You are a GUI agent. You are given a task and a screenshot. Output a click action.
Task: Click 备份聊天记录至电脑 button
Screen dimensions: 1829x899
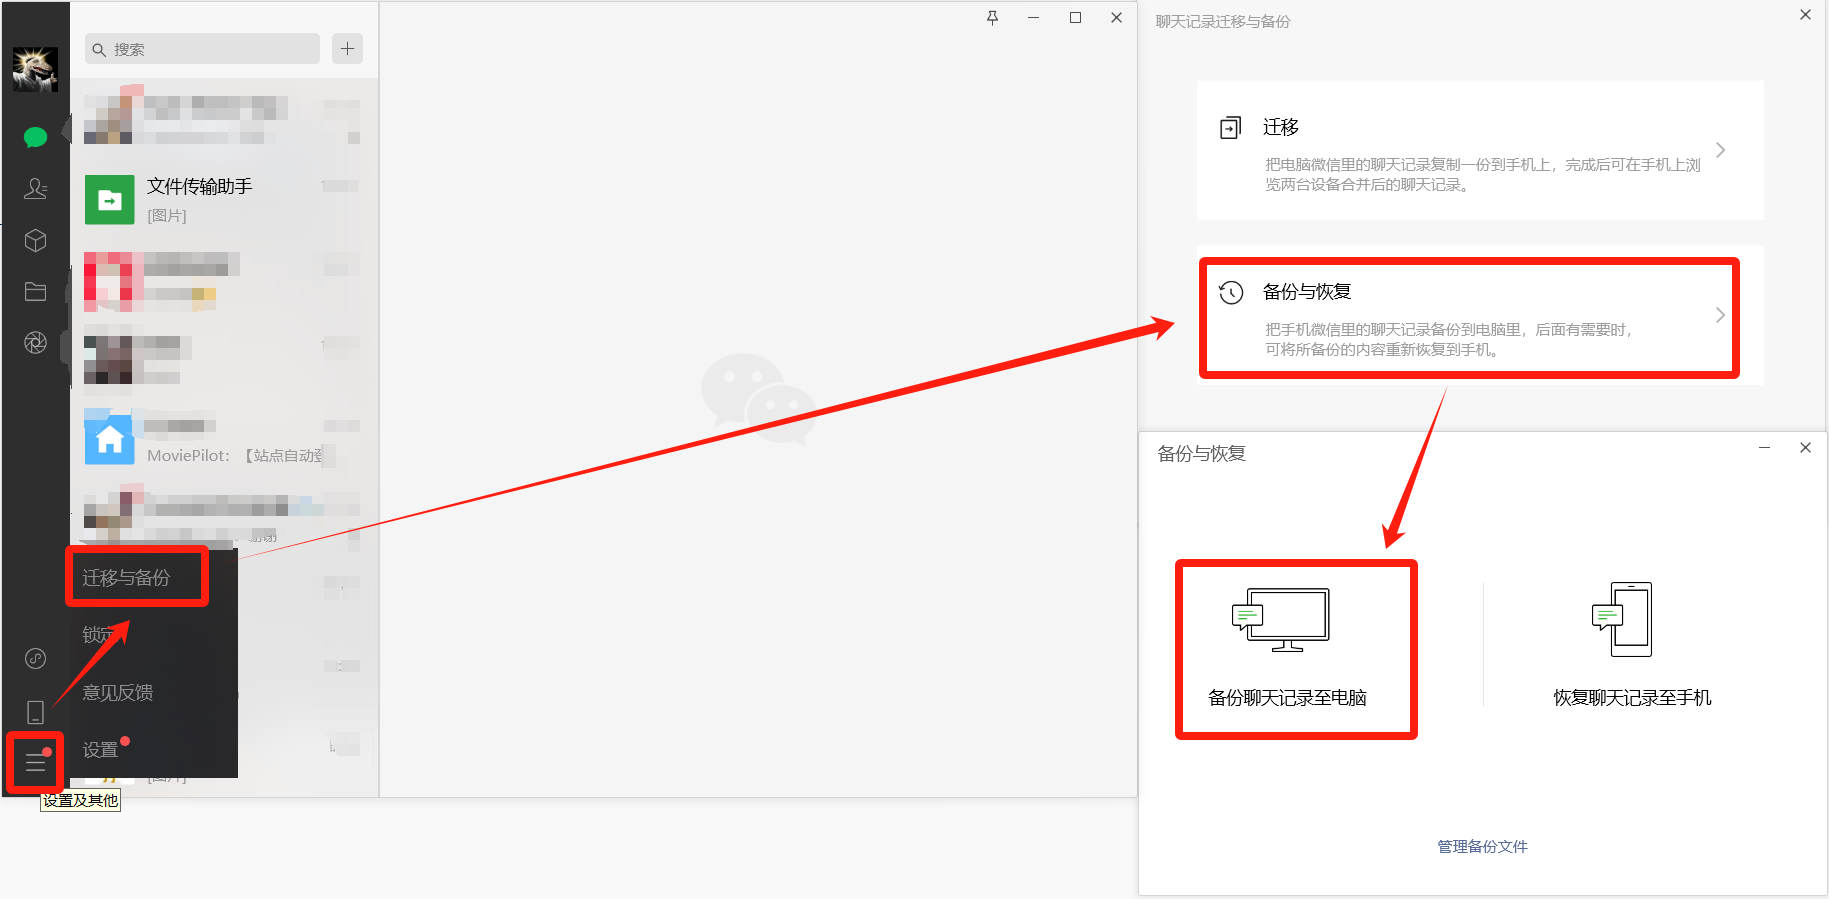click(1287, 648)
